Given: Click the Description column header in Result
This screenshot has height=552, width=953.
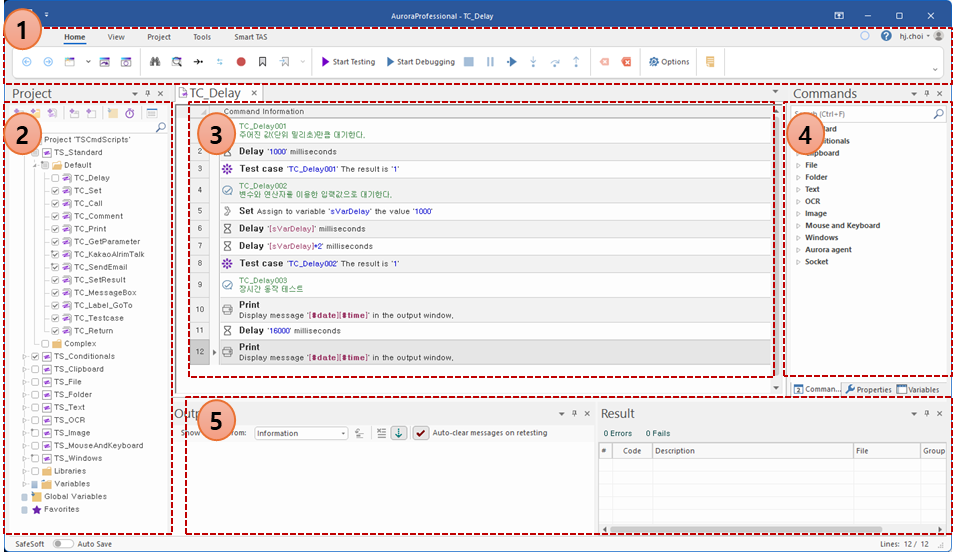Looking at the screenshot, I should (753, 450).
